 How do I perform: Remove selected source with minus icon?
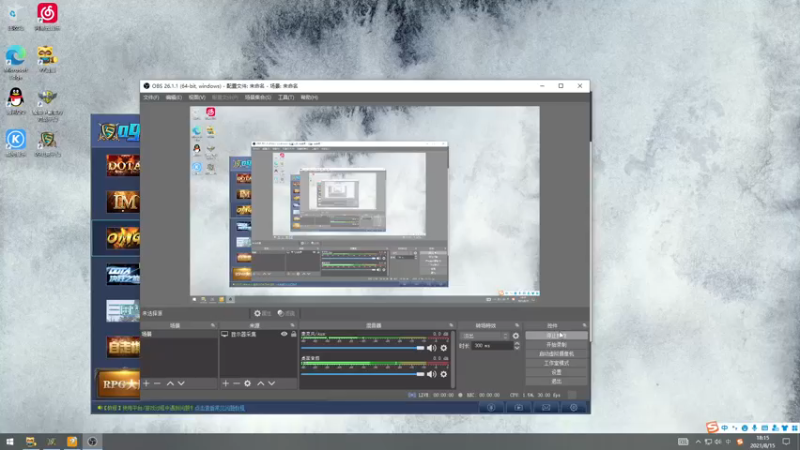coord(236,383)
